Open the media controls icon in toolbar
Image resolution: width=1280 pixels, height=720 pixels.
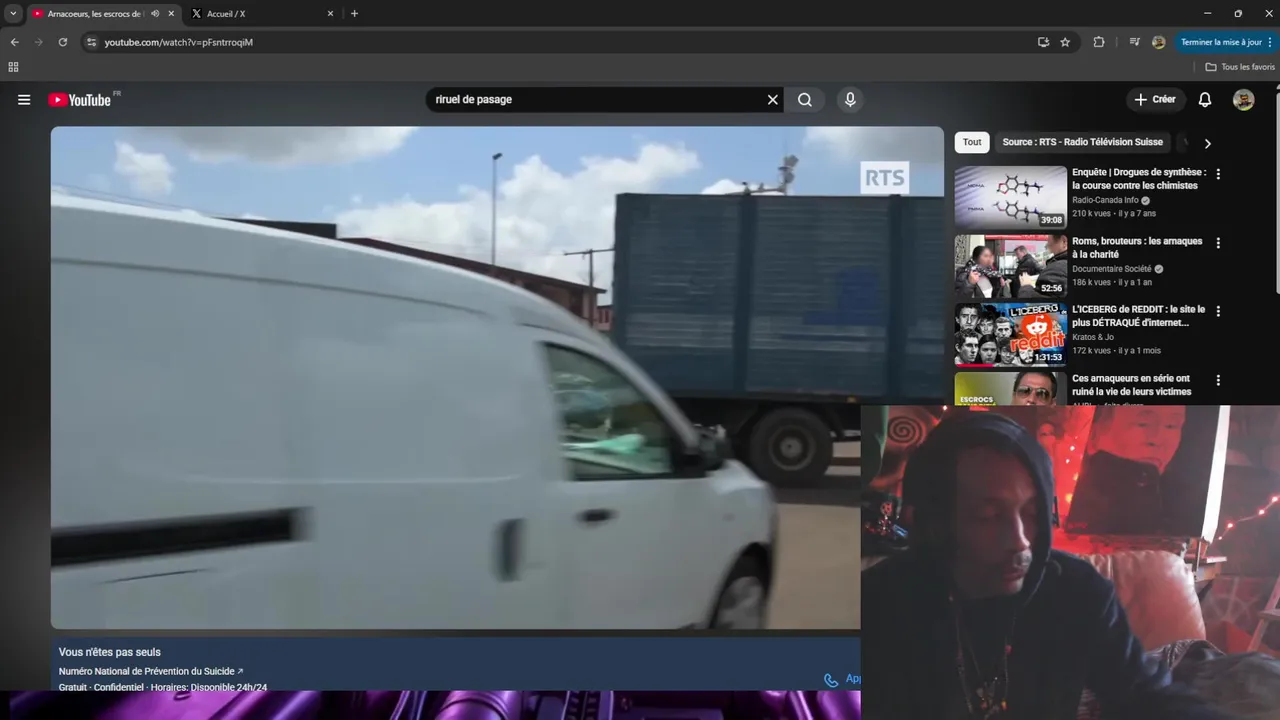(x=1134, y=42)
